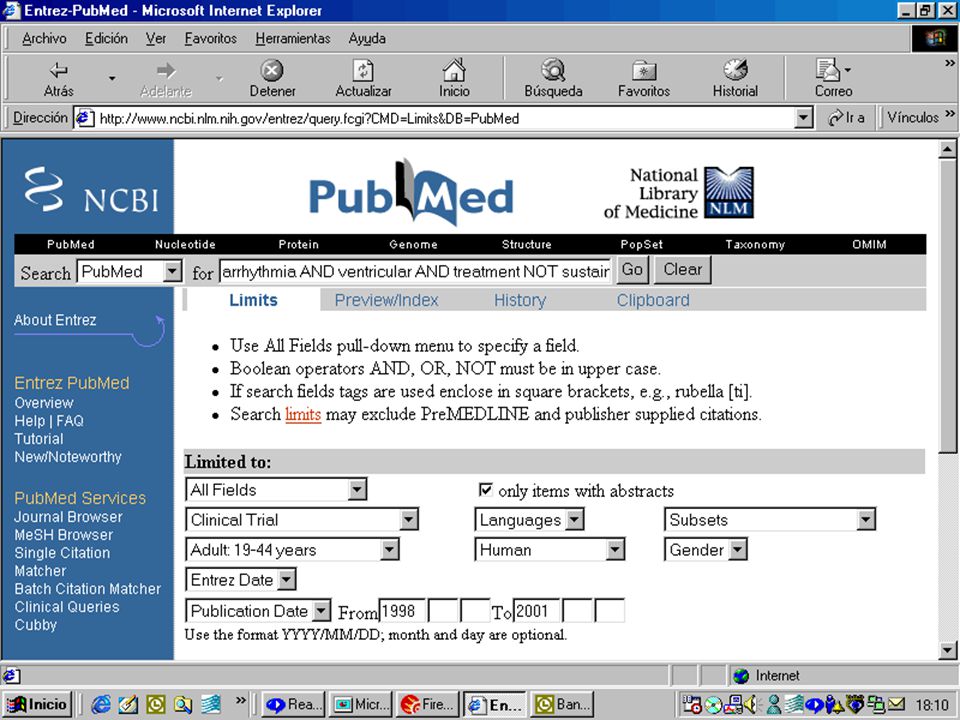
Task: Click the envelope mail tray icon
Action: [x=896, y=705]
